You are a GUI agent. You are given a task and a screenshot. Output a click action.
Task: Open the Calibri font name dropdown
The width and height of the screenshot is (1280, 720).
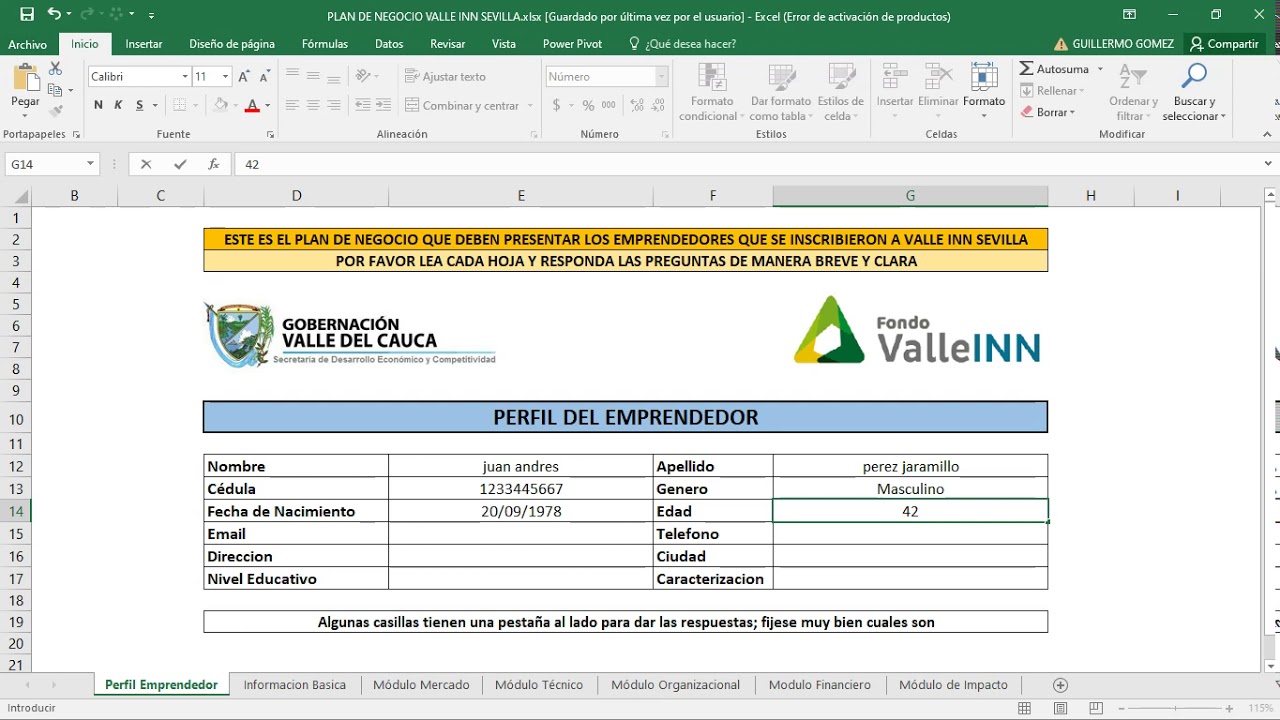185,77
